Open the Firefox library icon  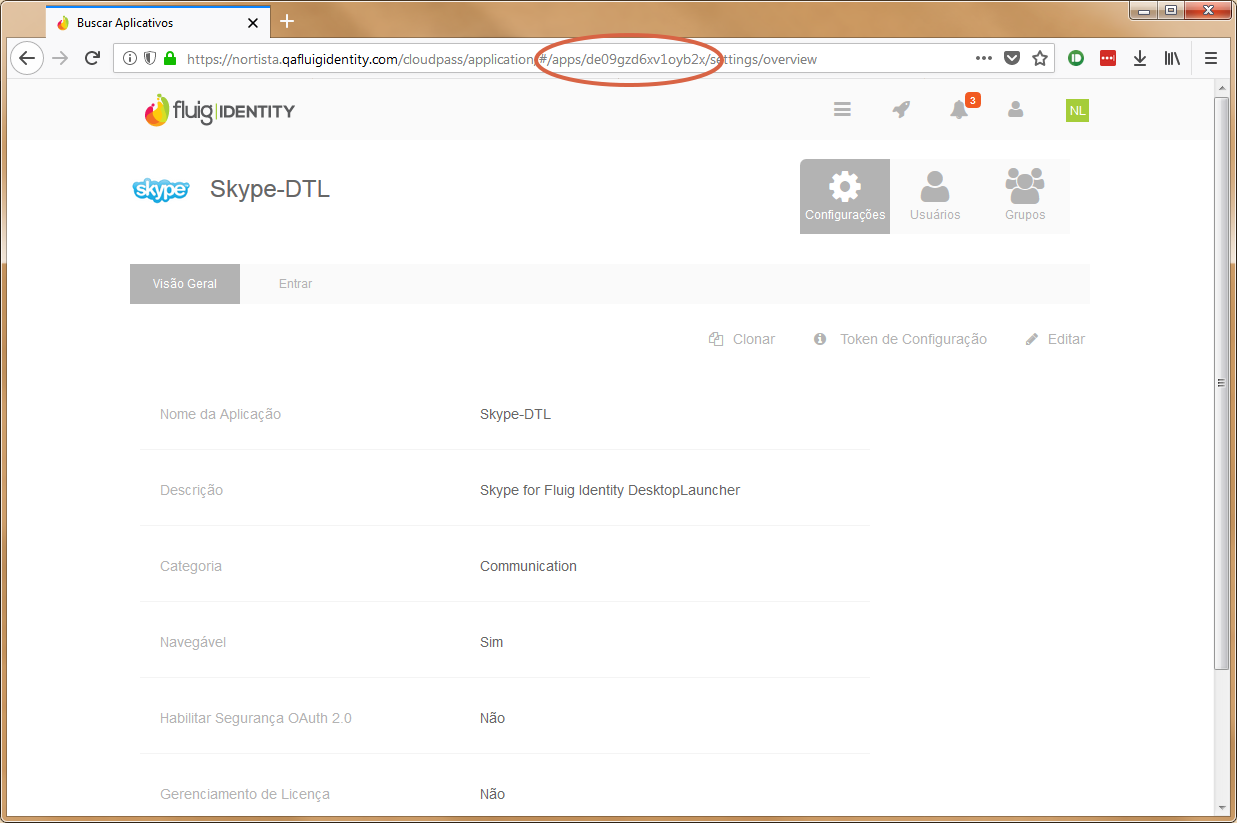click(1172, 58)
